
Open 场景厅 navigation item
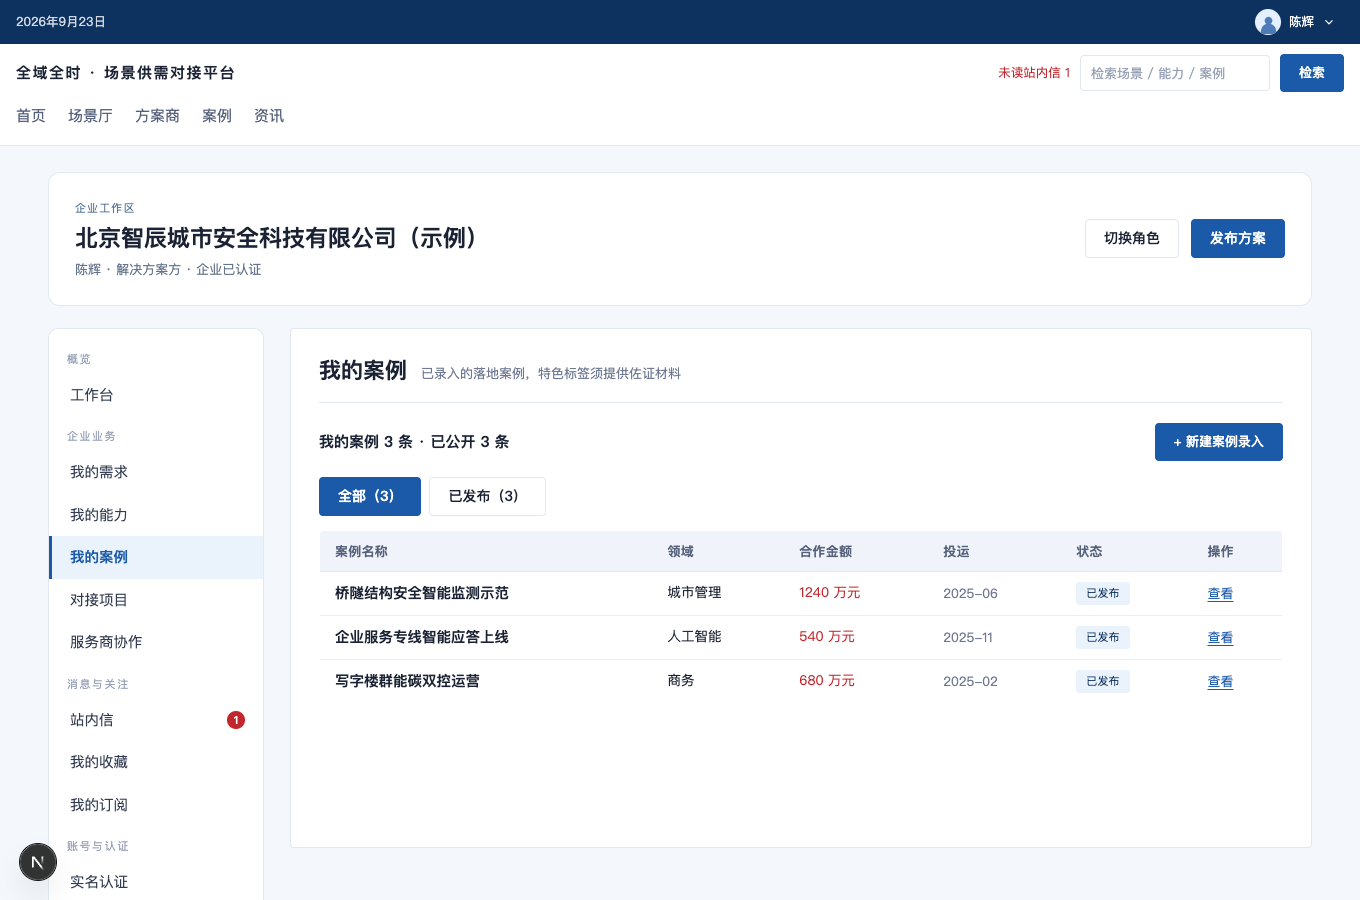[x=90, y=116]
